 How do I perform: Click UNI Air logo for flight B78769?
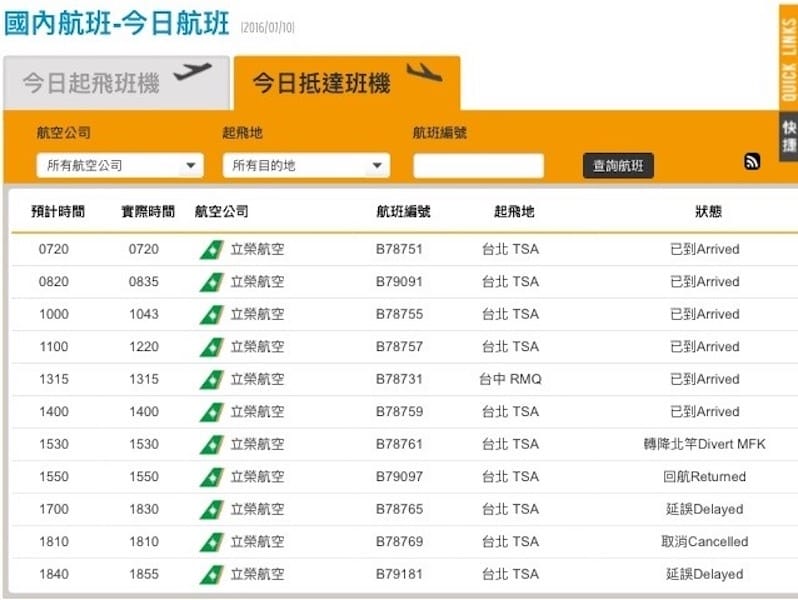[210, 542]
